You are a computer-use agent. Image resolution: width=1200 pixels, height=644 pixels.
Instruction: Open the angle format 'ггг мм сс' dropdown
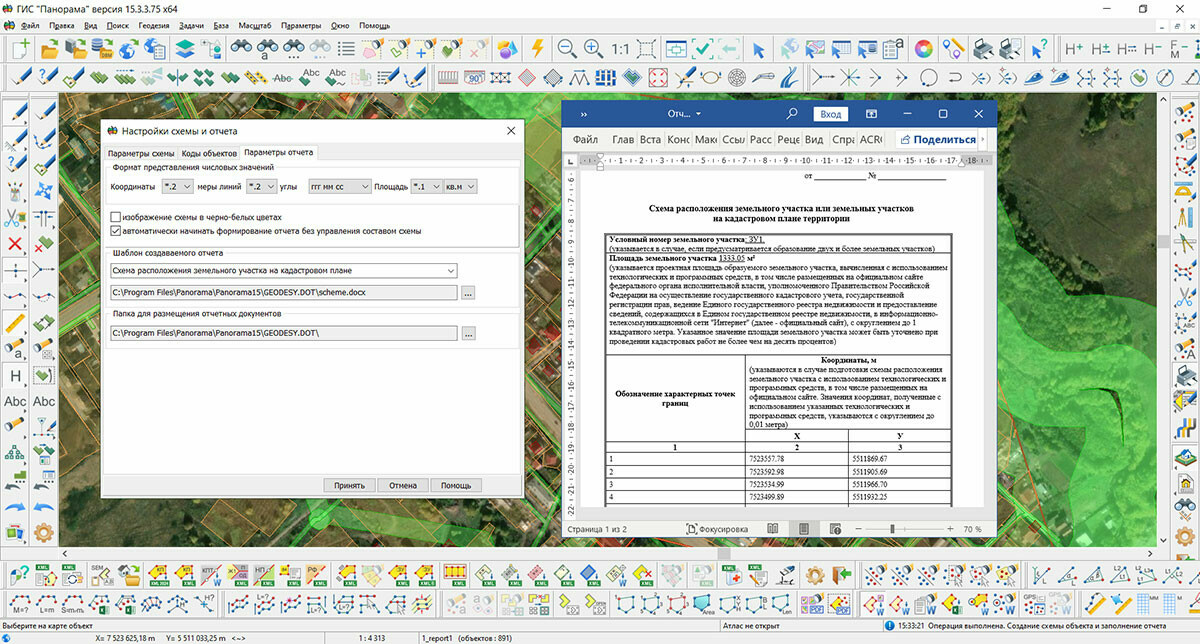tap(364, 186)
